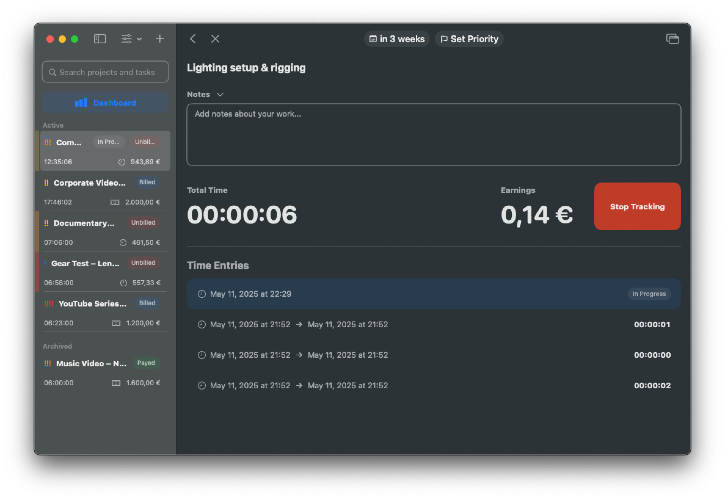Click the fixed-price icon beside 1.200,00 €

(116, 323)
